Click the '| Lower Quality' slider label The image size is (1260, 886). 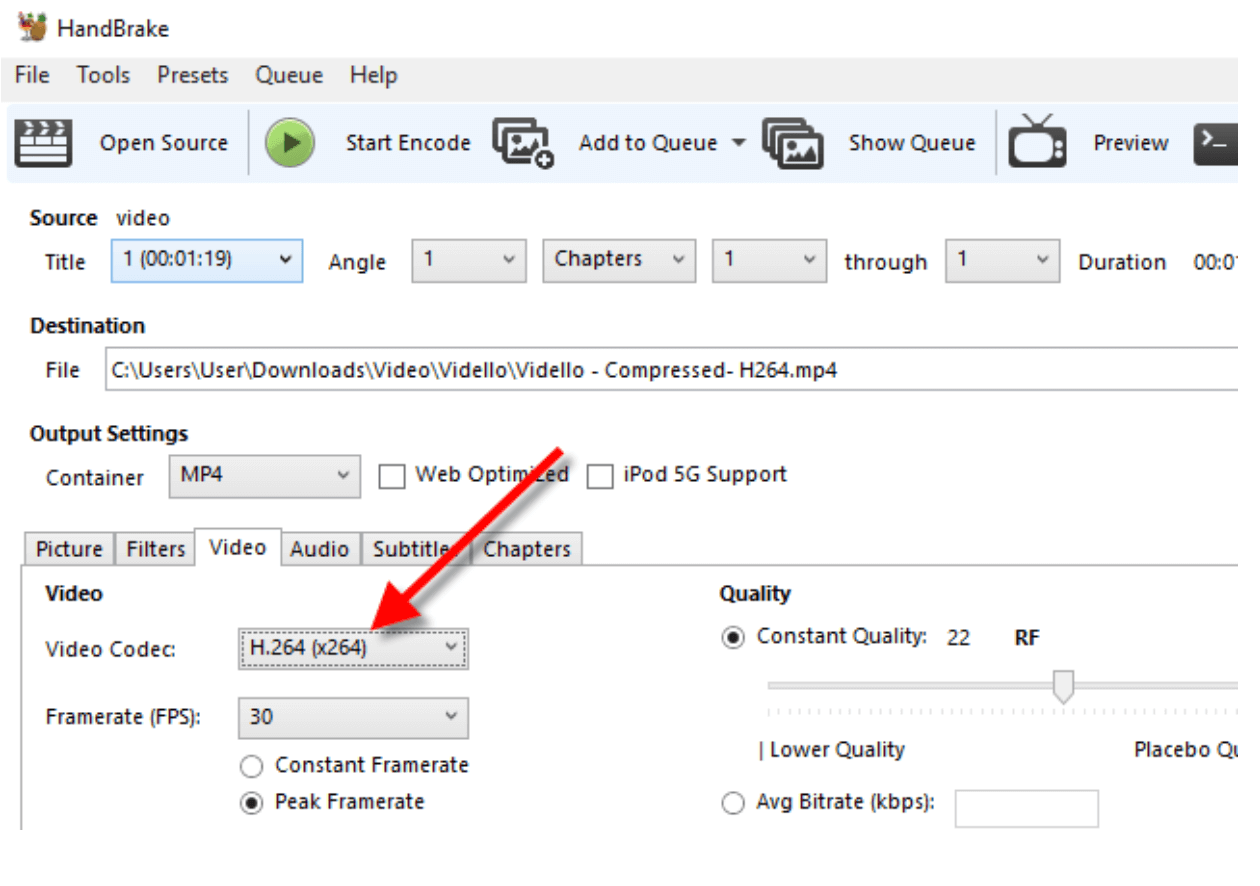832,750
